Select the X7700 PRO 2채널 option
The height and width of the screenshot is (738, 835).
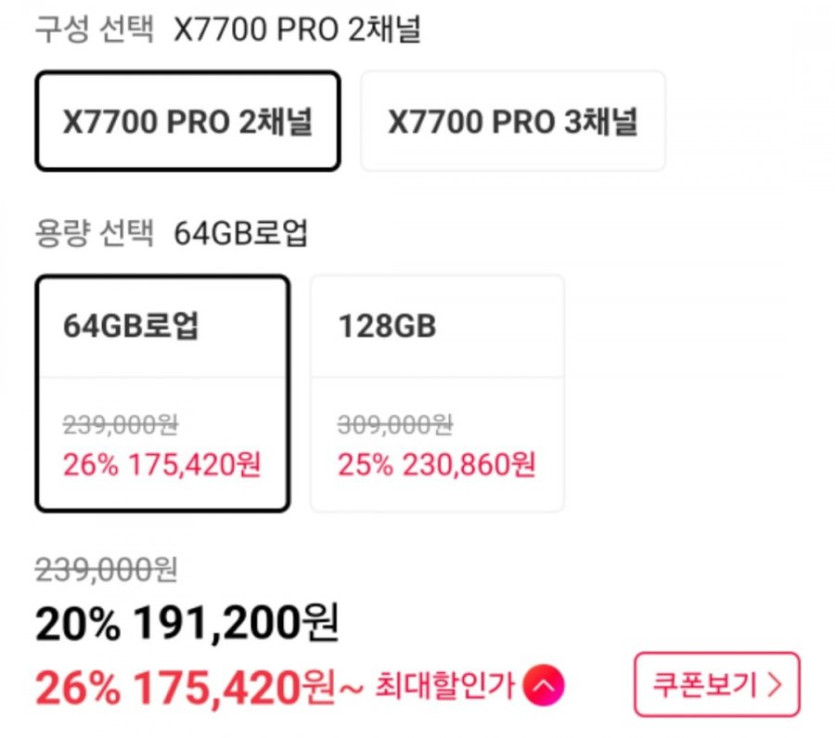[188, 121]
